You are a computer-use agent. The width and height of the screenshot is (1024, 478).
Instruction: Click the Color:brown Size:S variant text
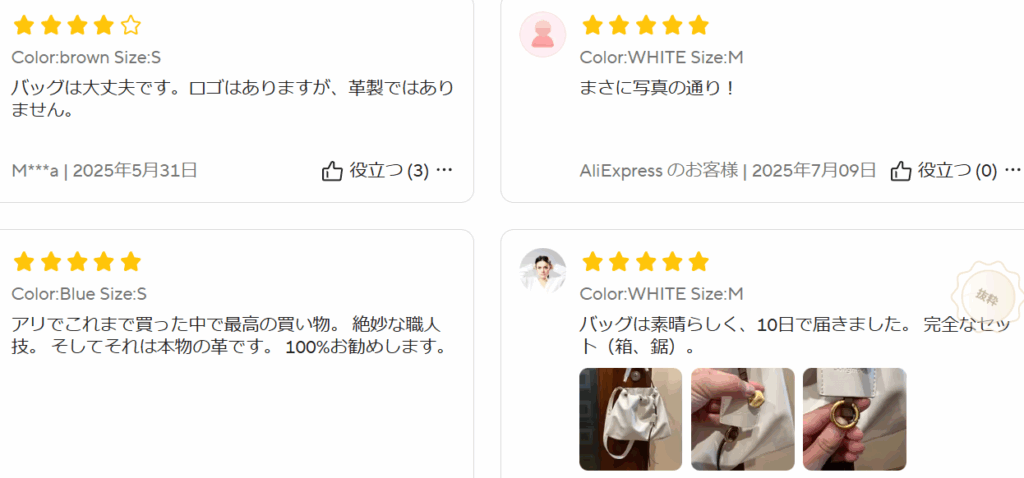click(86, 58)
